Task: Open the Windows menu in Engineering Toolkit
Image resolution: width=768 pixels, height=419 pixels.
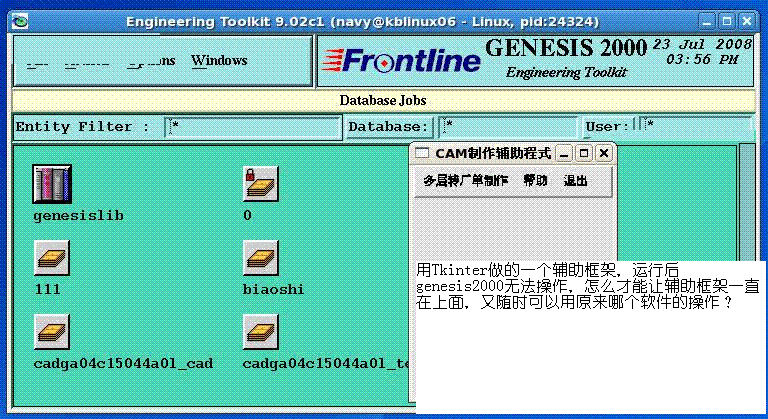Action: point(219,61)
